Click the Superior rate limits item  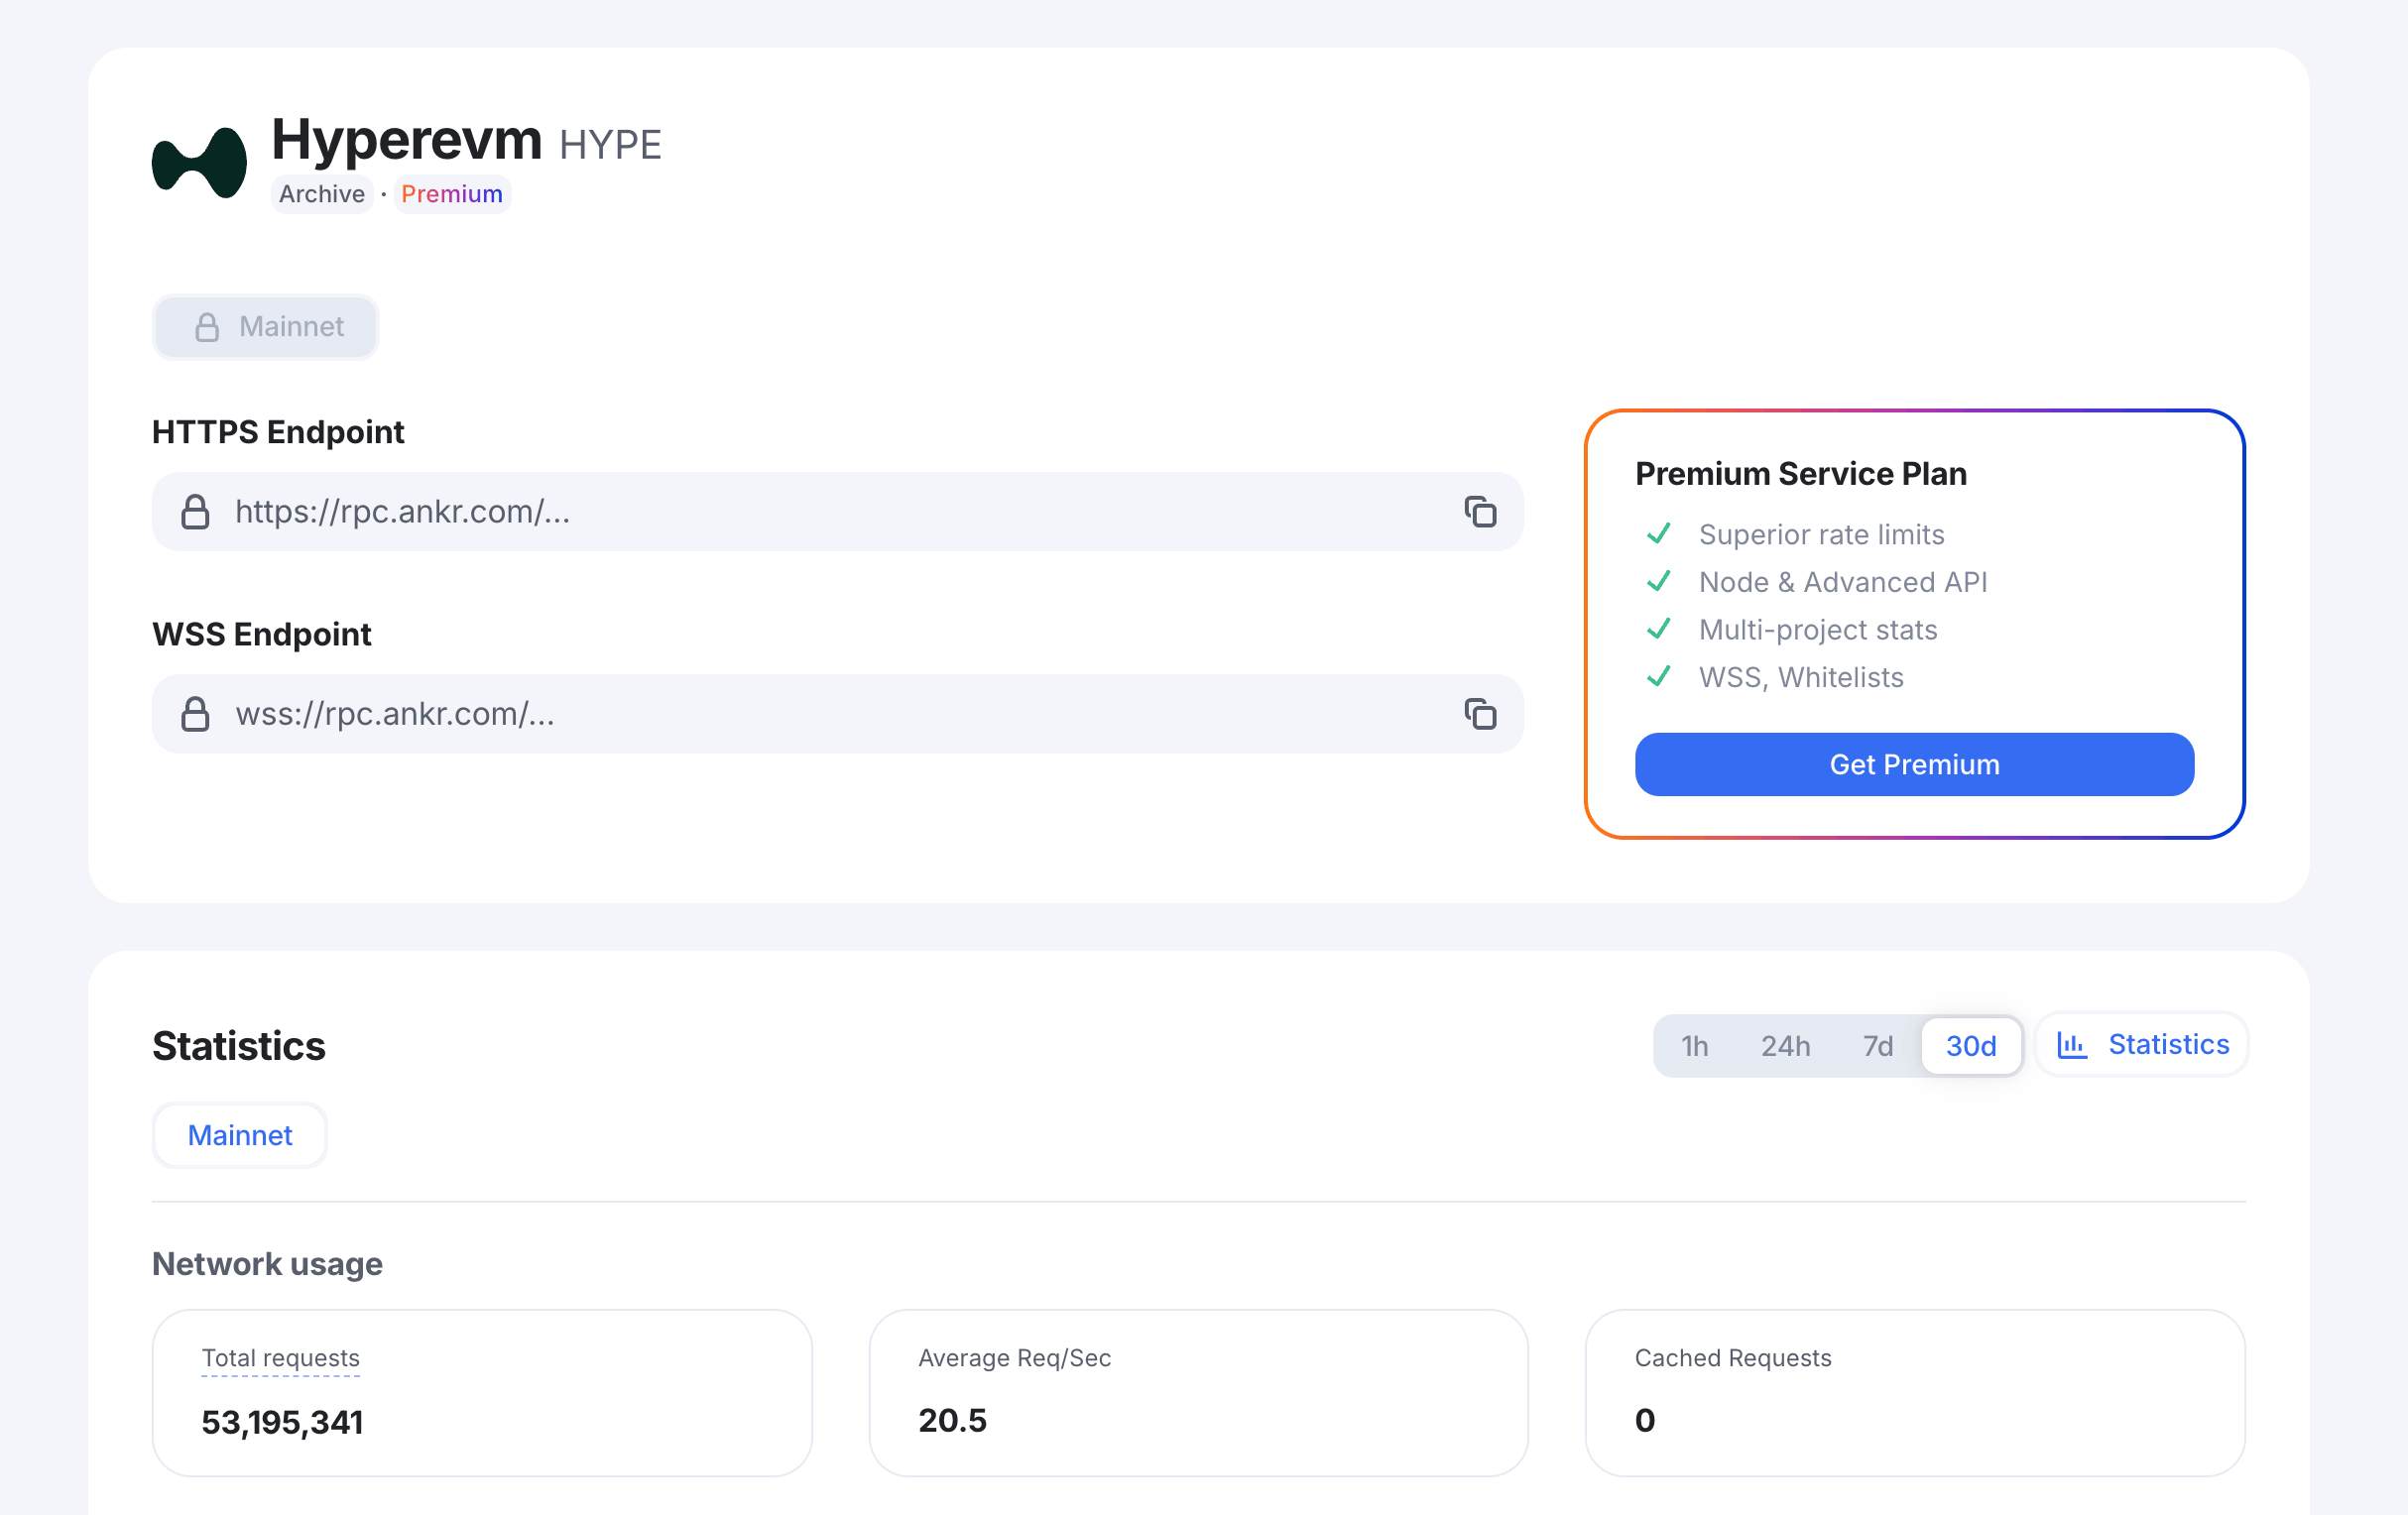coord(1822,535)
